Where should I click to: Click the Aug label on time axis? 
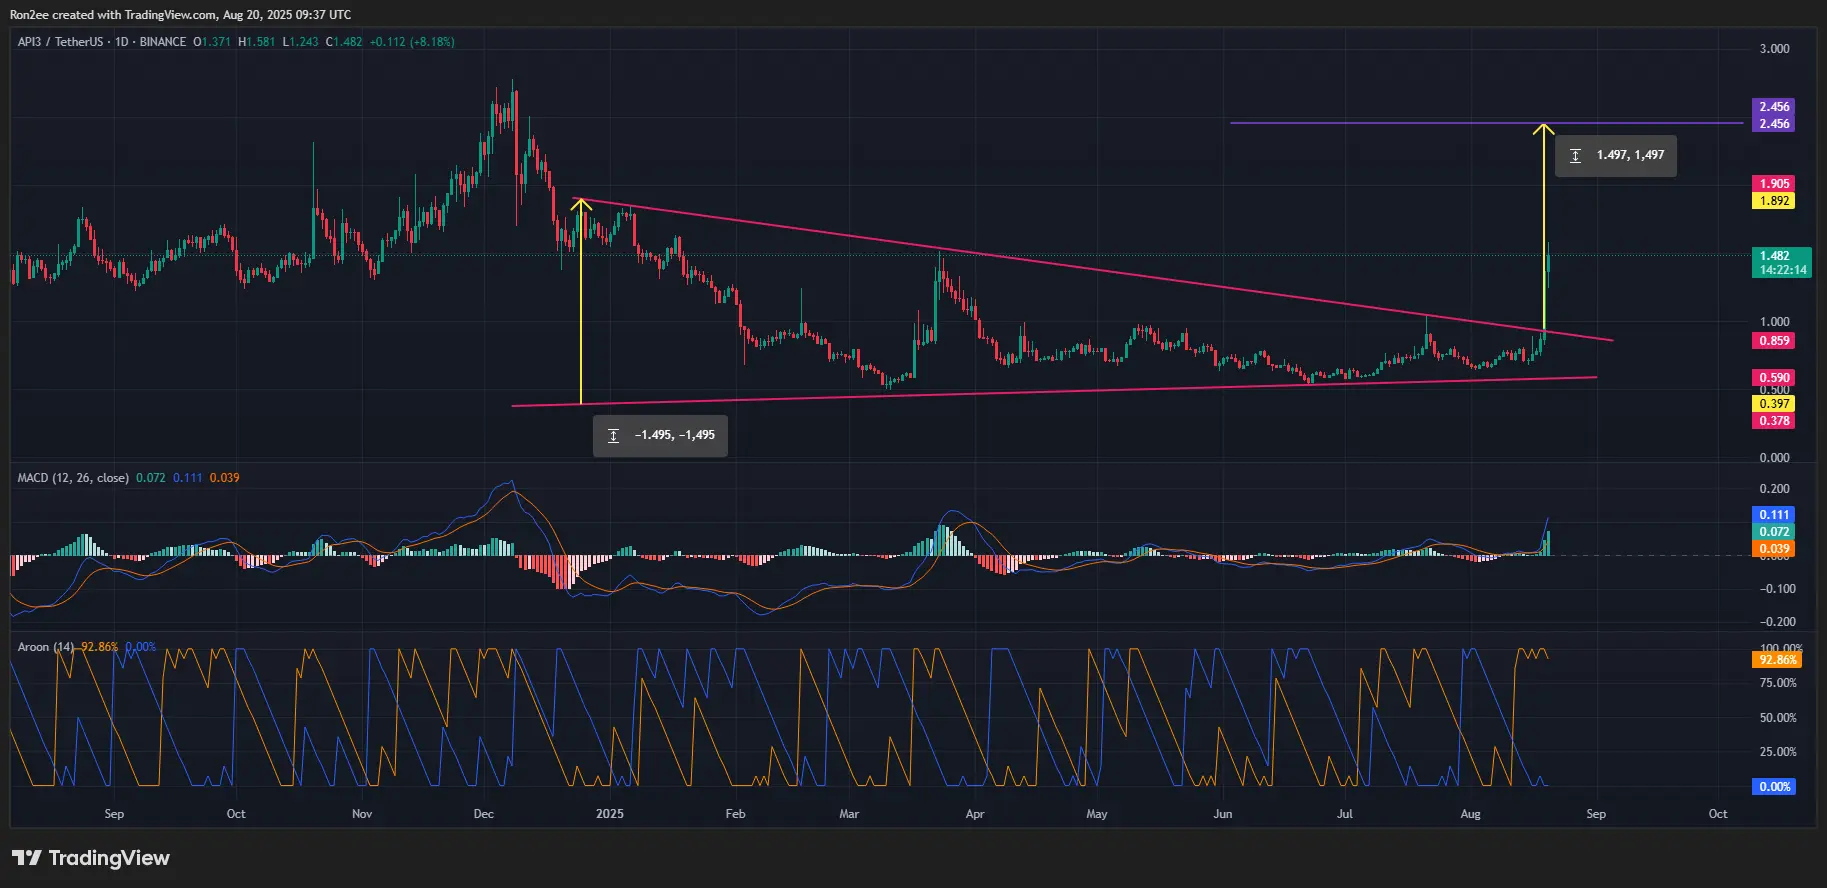coord(1470,814)
